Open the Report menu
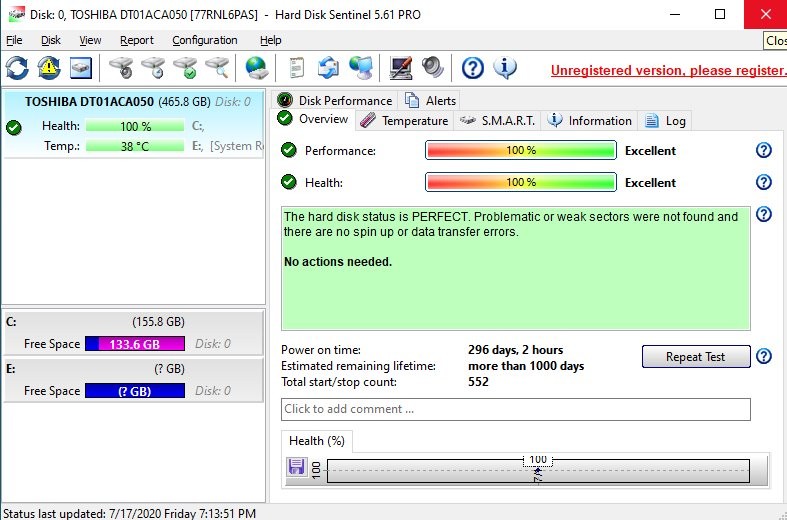 [137, 40]
